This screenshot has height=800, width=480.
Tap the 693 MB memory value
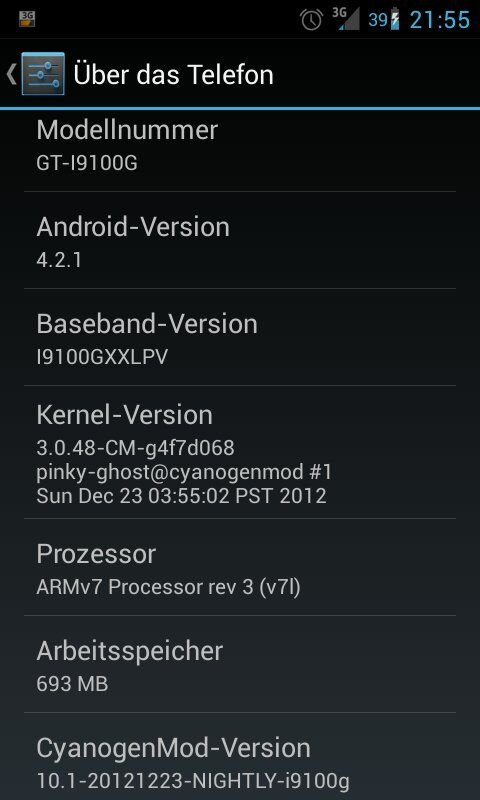(72, 684)
